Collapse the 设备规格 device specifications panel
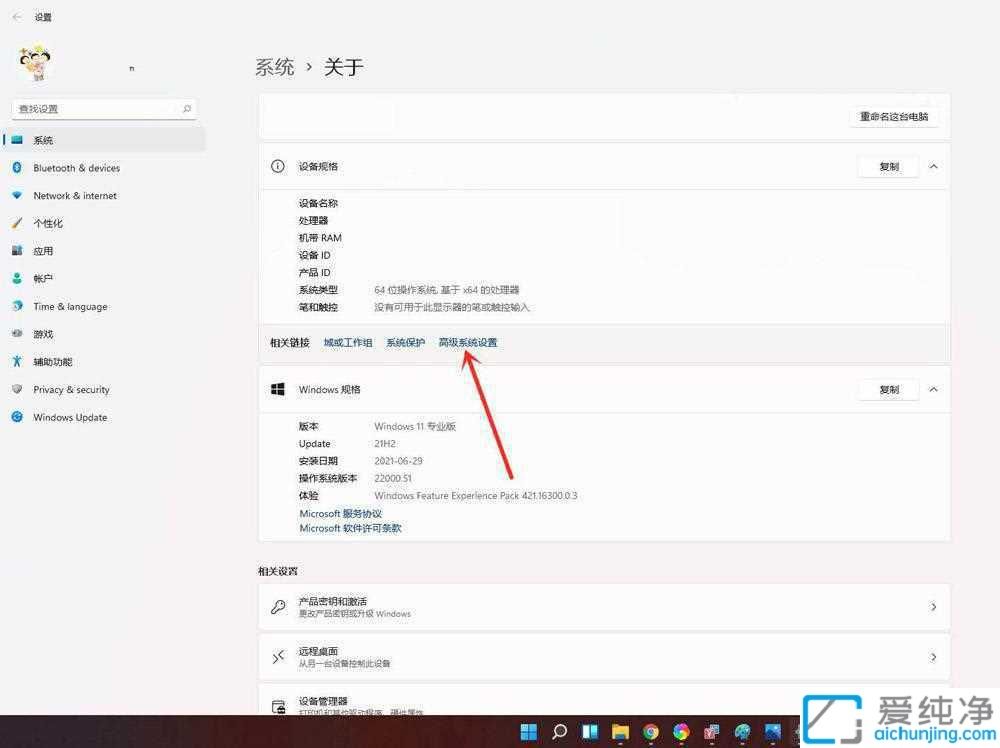 point(932,167)
